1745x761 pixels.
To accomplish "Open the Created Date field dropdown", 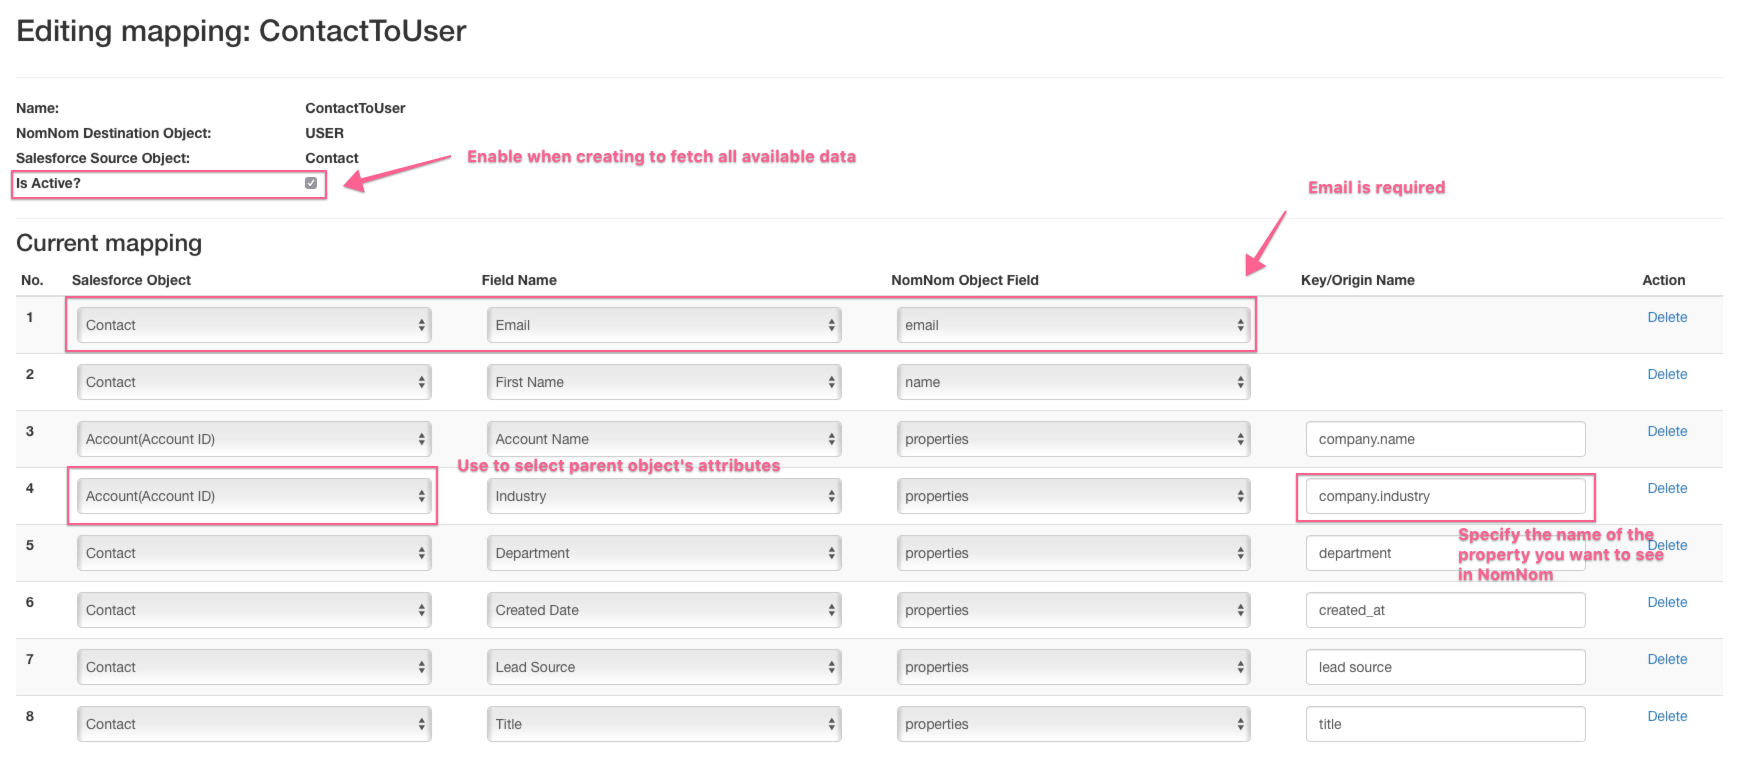I will (x=664, y=610).
